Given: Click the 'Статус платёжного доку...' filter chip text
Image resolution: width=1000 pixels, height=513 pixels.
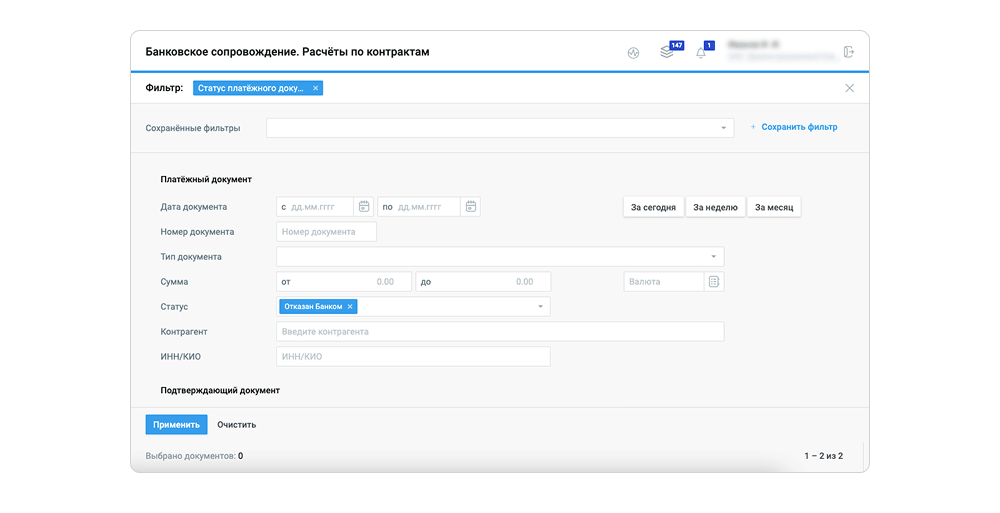Looking at the screenshot, I should (x=251, y=88).
